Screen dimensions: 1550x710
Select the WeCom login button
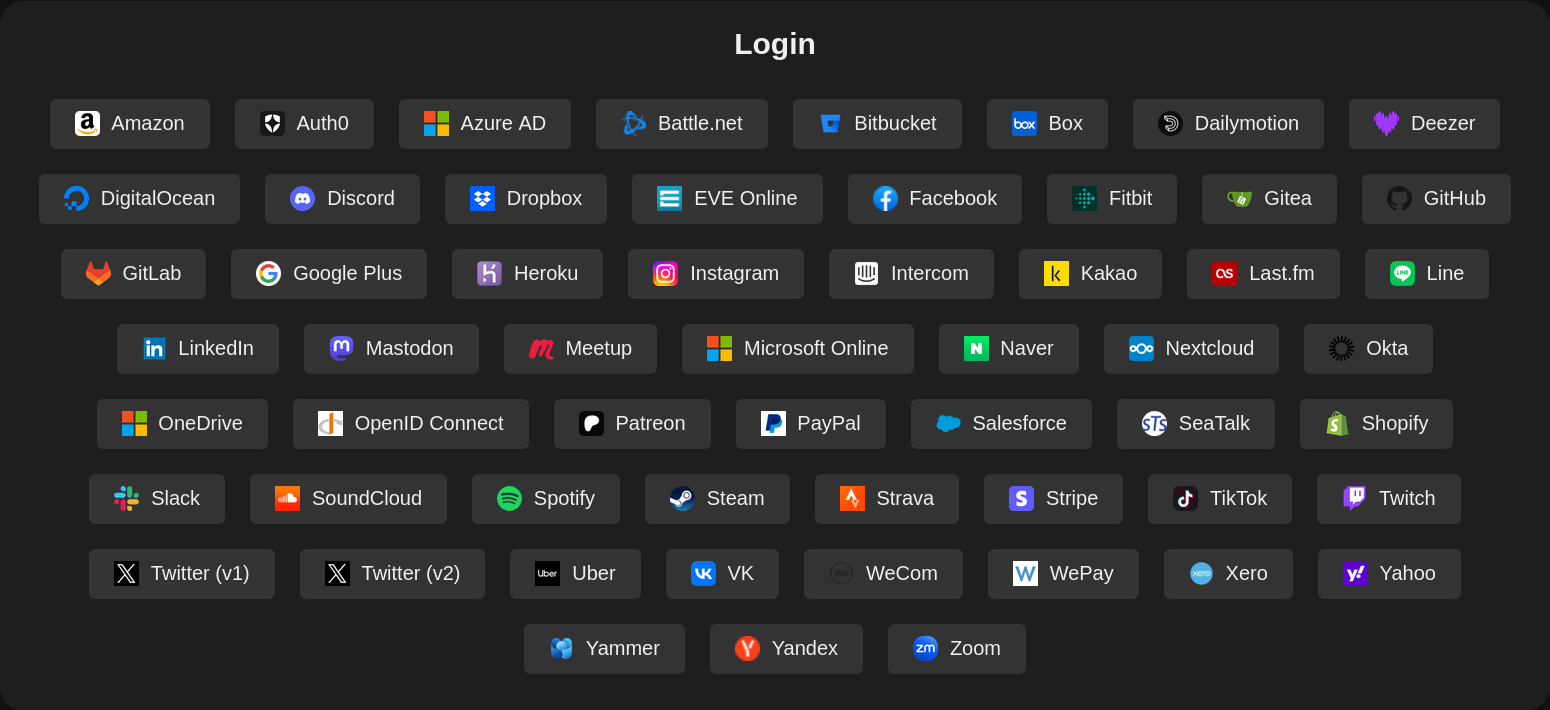click(883, 574)
